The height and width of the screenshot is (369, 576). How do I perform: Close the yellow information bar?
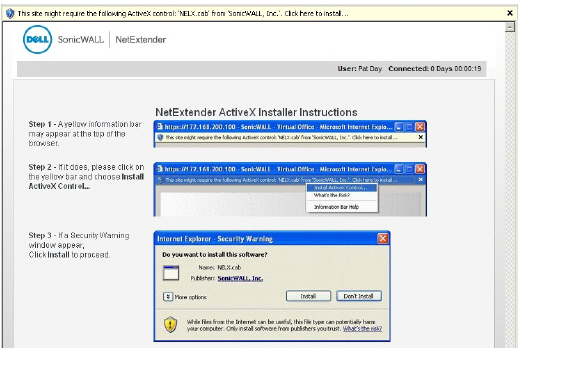click(510, 13)
